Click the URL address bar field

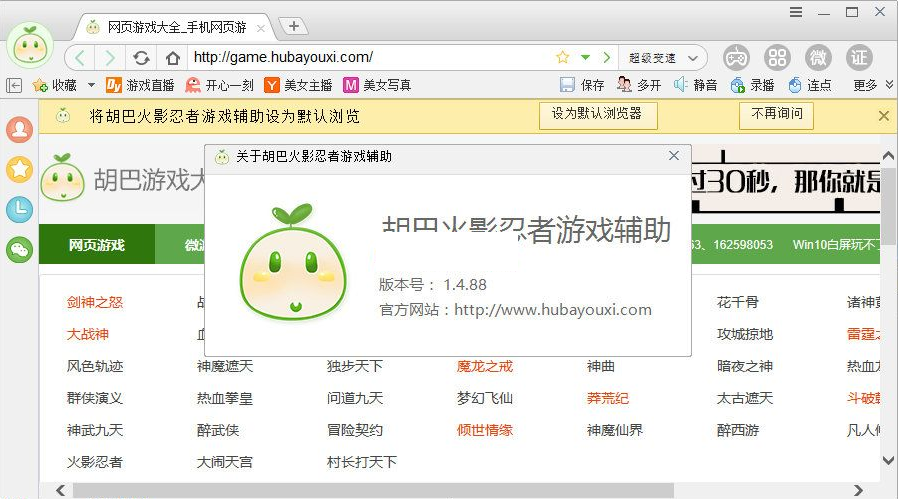(x=370, y=57)
